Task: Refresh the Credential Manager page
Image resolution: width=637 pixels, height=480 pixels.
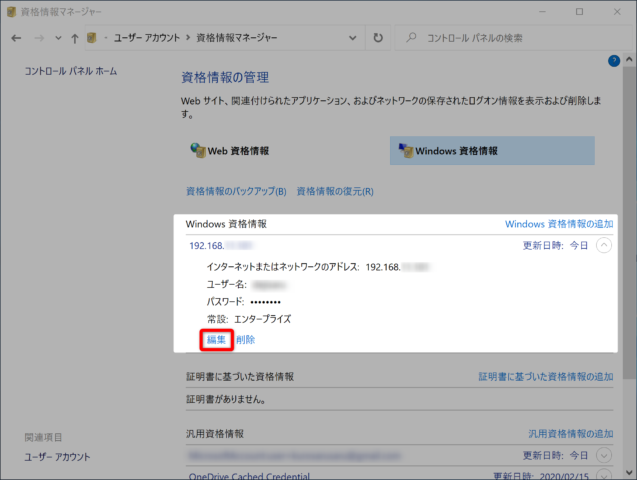Action: (378, 38)
